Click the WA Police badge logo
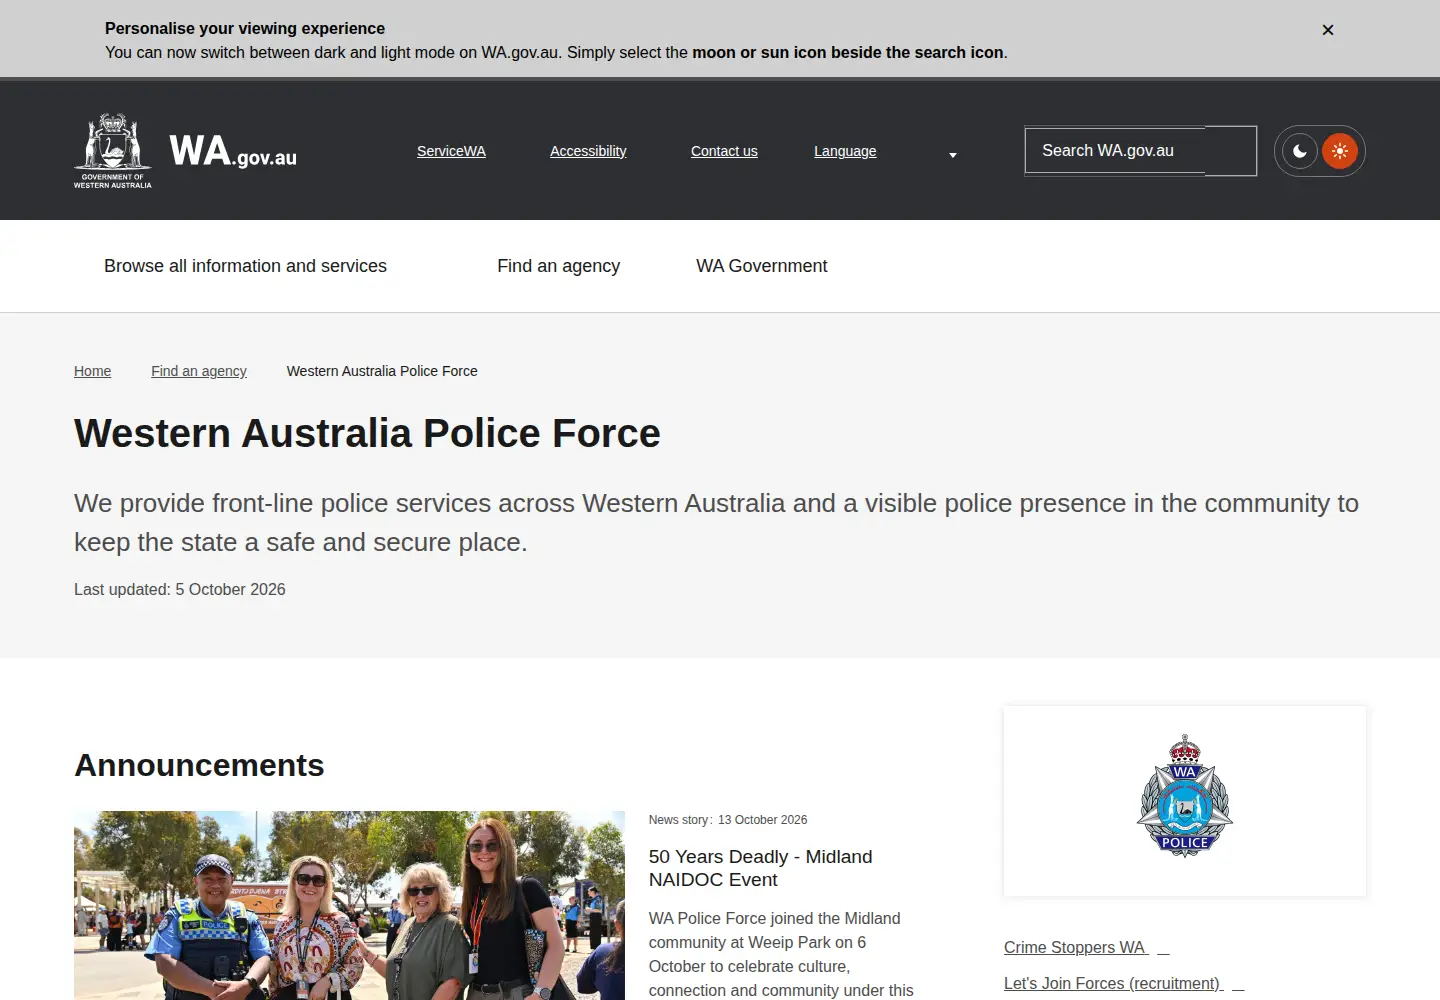Screen dimensions: 1440x1000 click(1185, 797)
